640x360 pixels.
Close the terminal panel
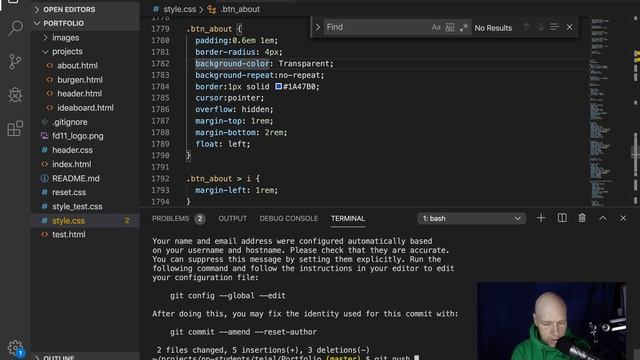[x=623, y=218]
